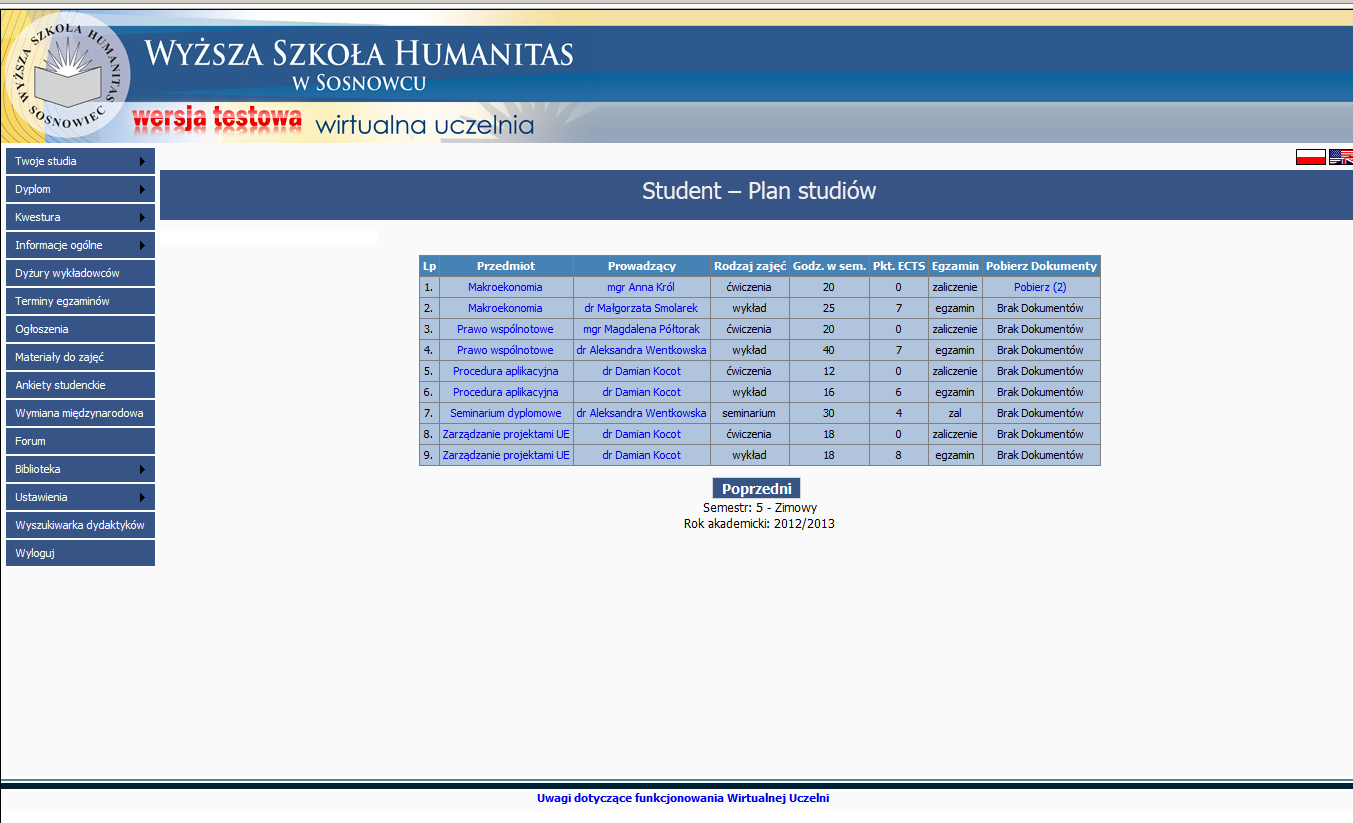Viewport: 1353px width, 823px height.
Task: Open Terminy egzaminów menu item
Action: tap(80, 301)
